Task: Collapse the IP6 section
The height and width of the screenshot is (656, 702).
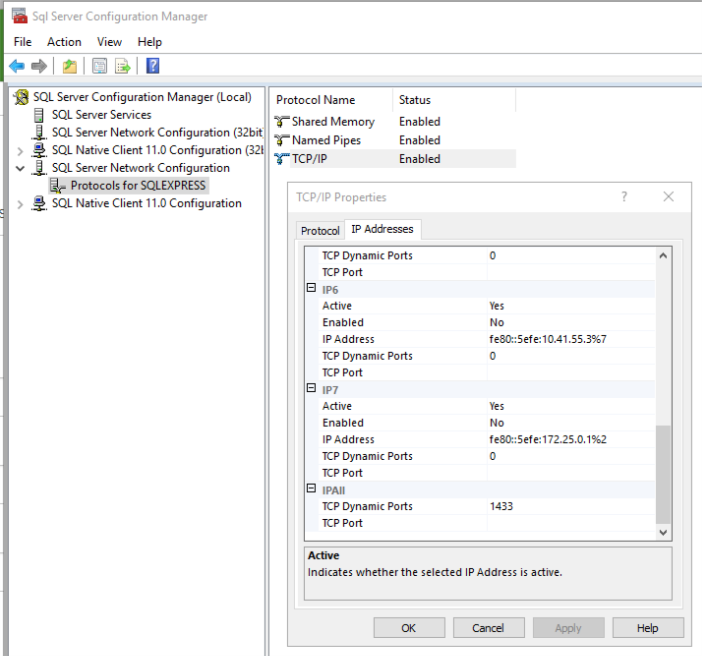Action: click(x=311, y=287)
